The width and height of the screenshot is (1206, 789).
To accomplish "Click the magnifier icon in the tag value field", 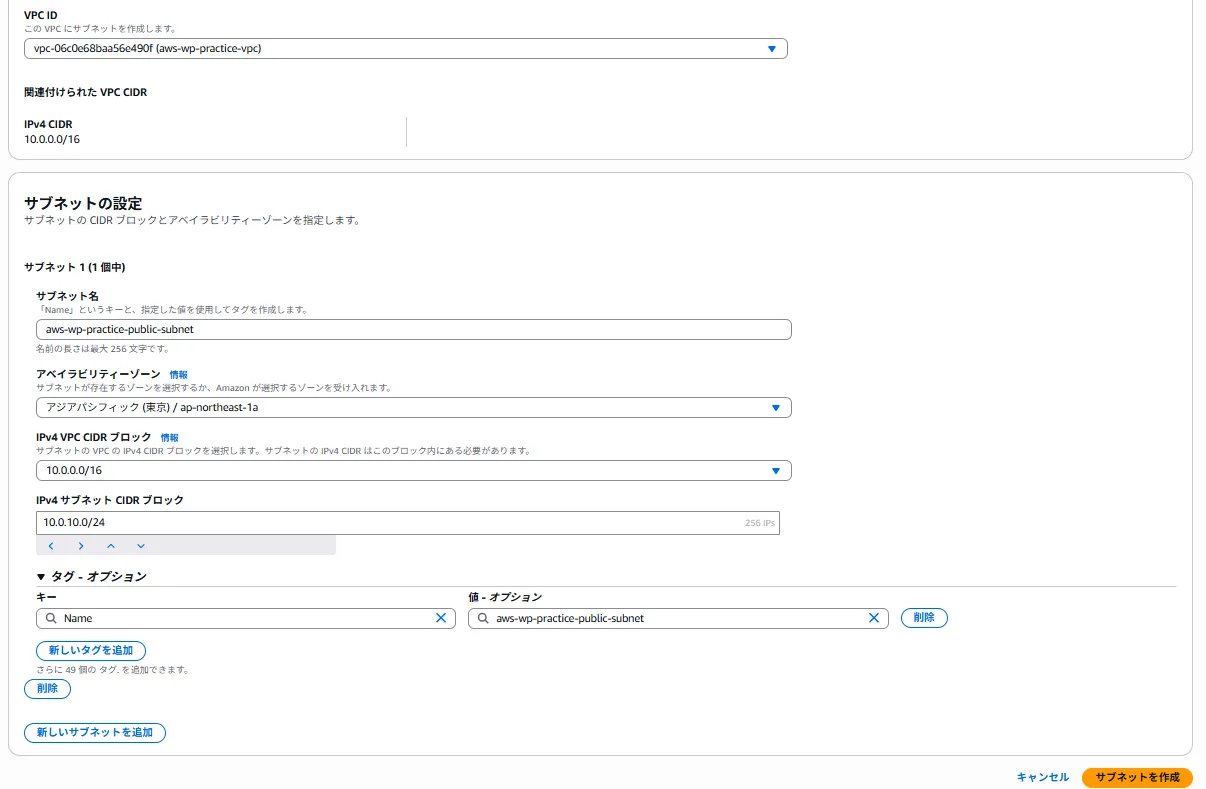I will [x=481, y=618].
